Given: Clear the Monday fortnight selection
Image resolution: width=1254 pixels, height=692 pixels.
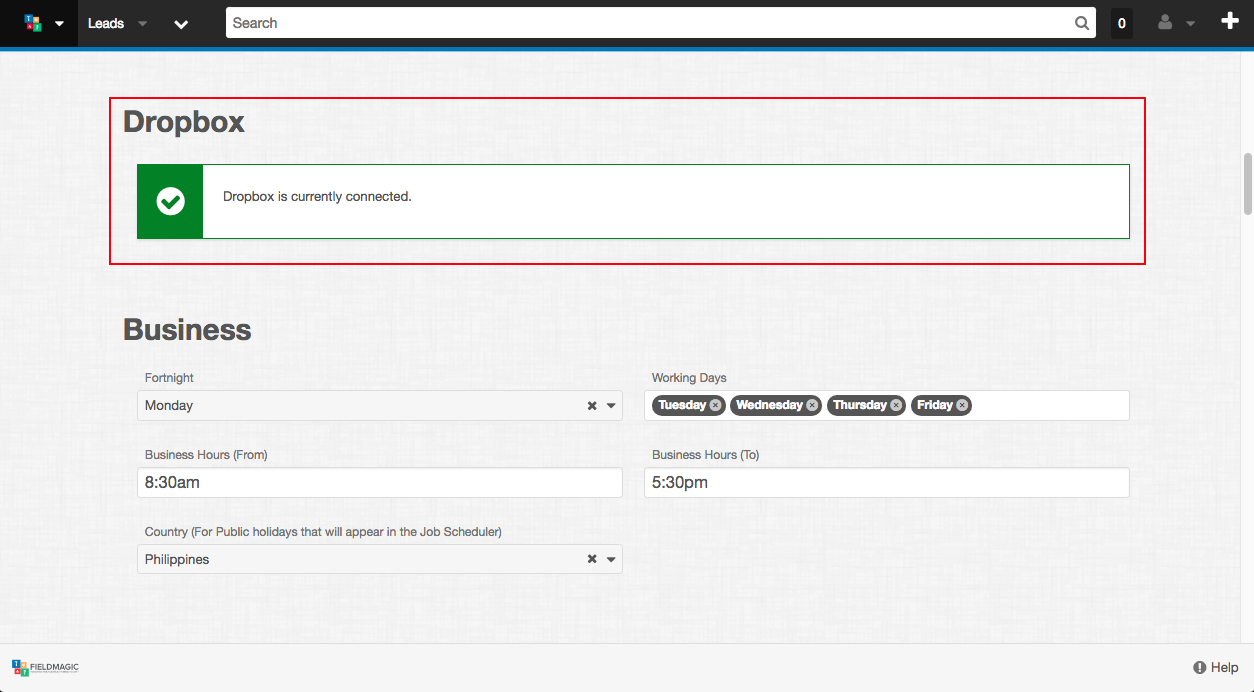Looking at the screenshot, I should [x=592, y=406].
